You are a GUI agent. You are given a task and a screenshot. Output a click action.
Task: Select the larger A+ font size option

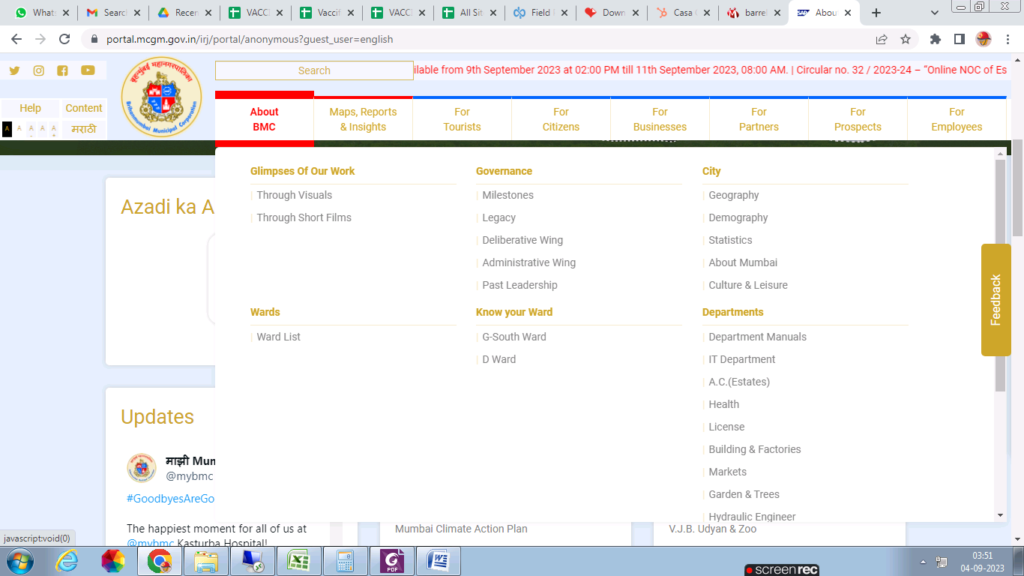(54, 128)
